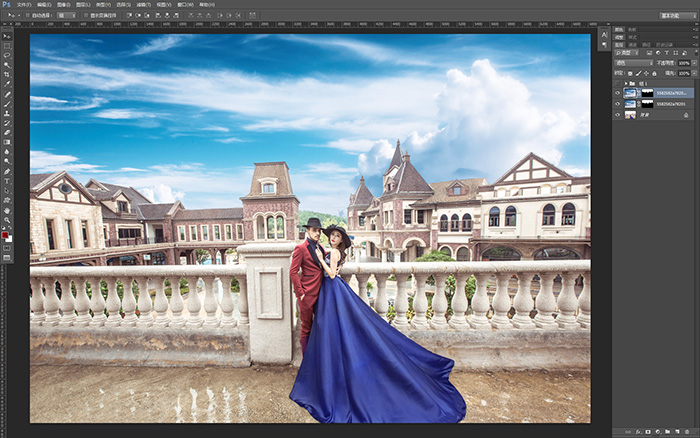This screenshot has height=438, width=700.
Task: Select the Hand tool
Action: 7,210
